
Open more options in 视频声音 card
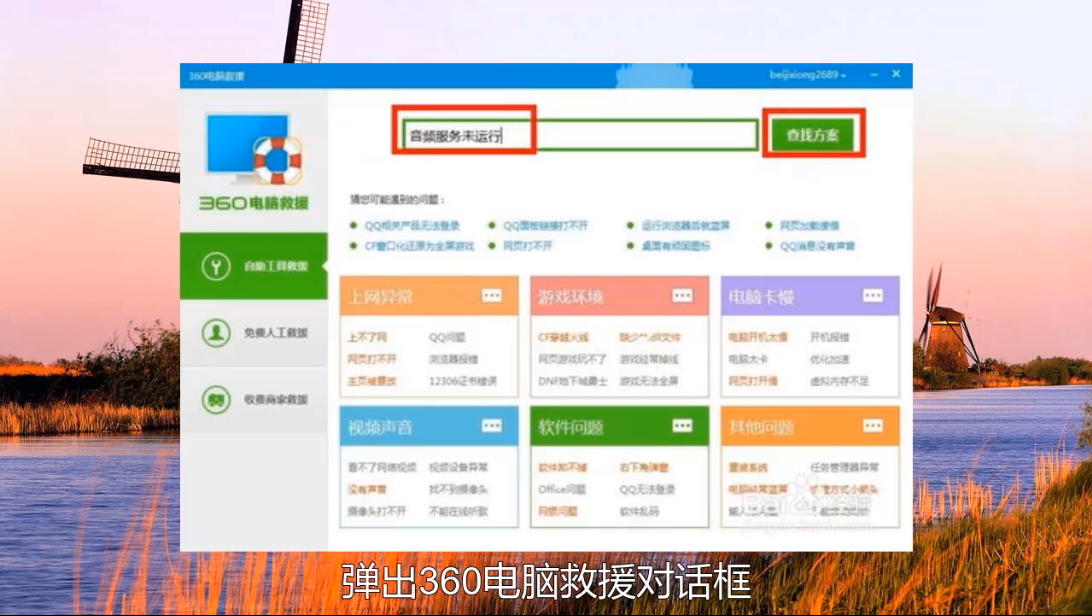(491, 426)
